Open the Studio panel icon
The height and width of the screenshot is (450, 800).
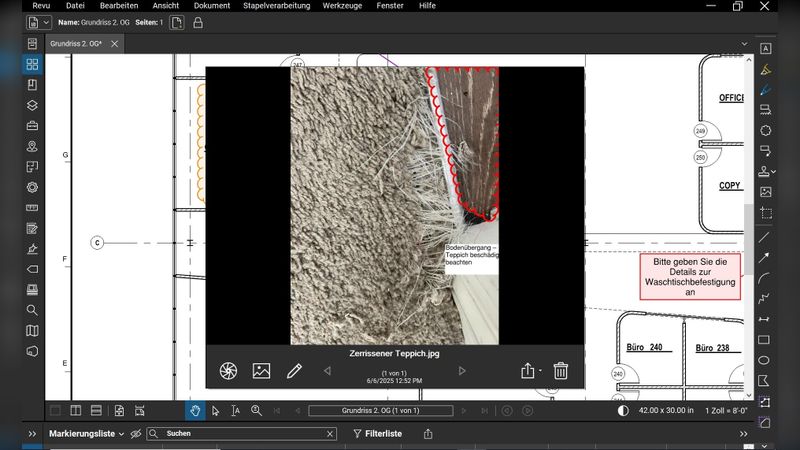pyautogui.click(x=32, y=290)
